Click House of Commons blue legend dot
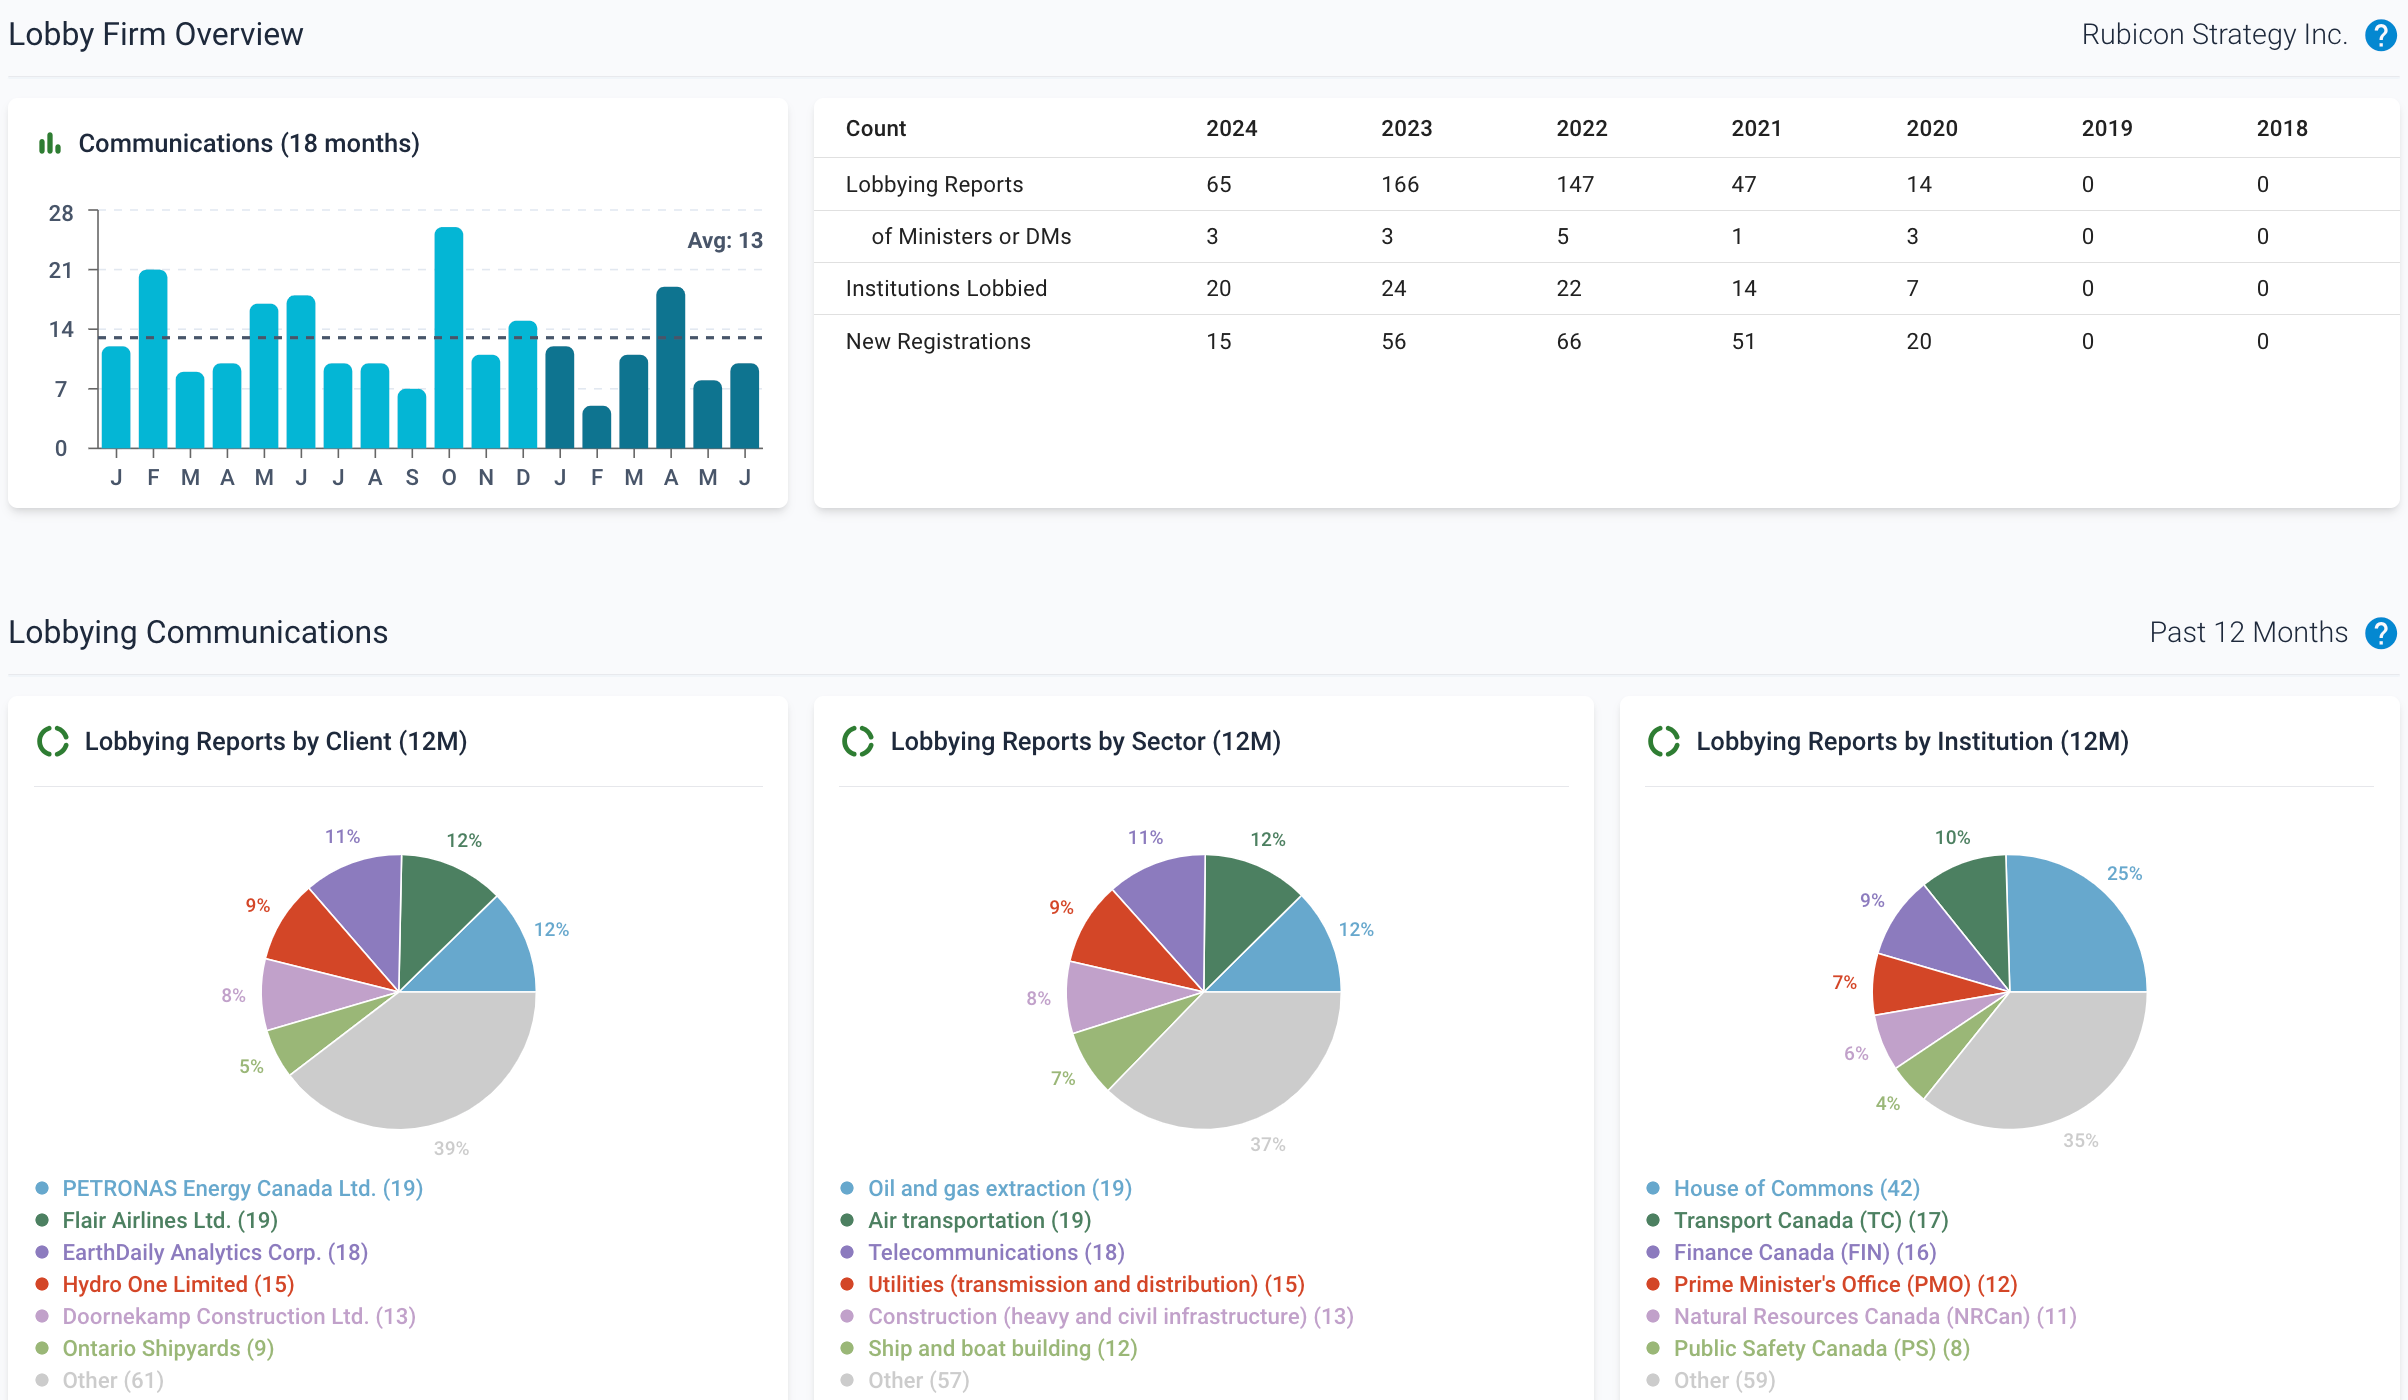The height and width of the screenshot is (1400, 2408). point(1653,1188)
